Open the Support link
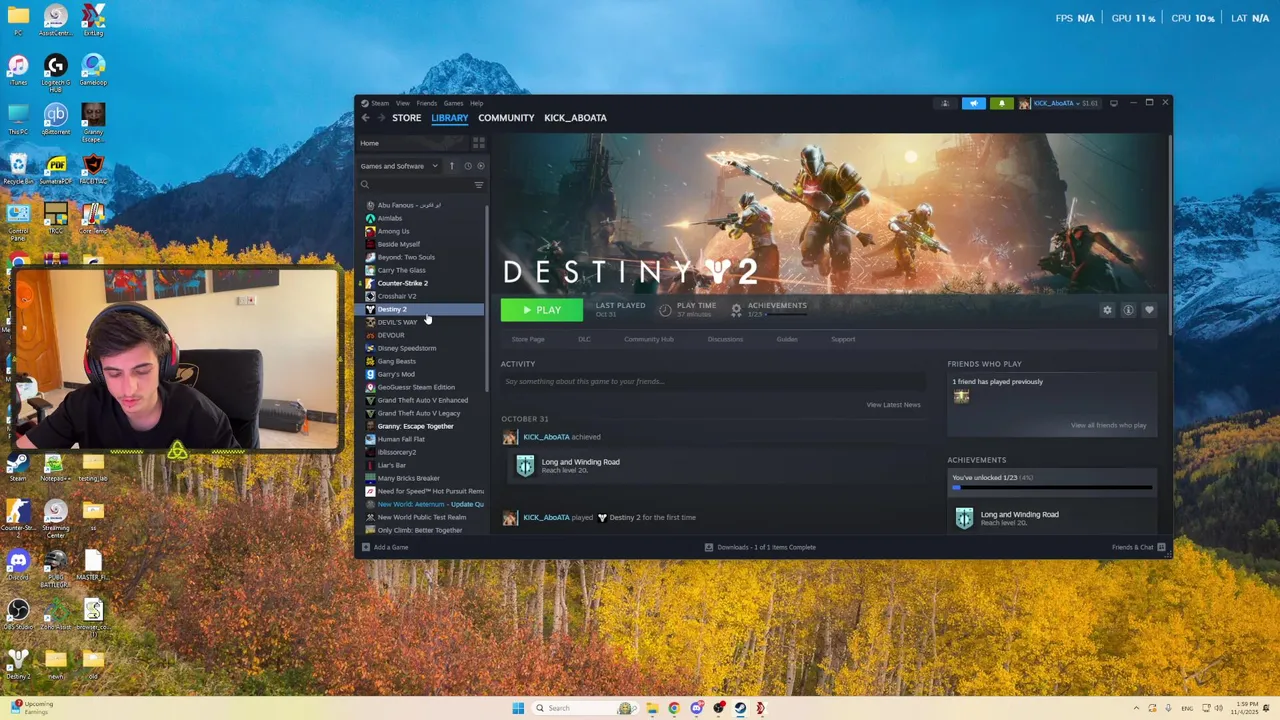 click(843, 339)
